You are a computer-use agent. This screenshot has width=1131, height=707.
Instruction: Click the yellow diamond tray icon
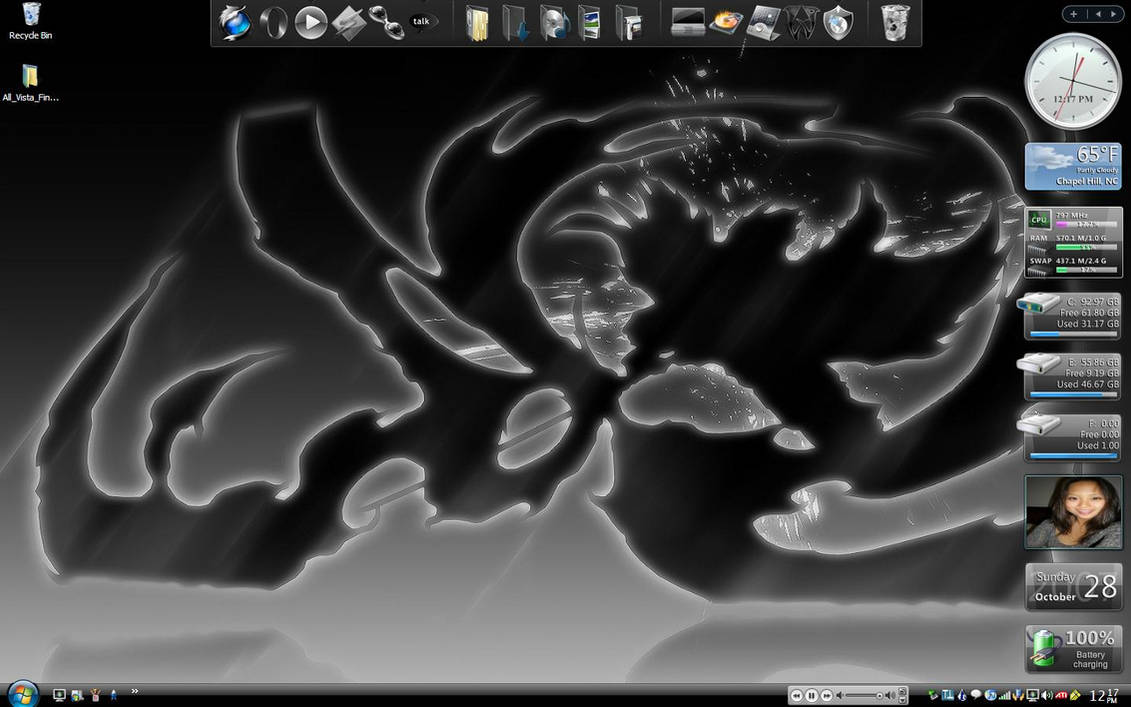(x=1075, y=695)
